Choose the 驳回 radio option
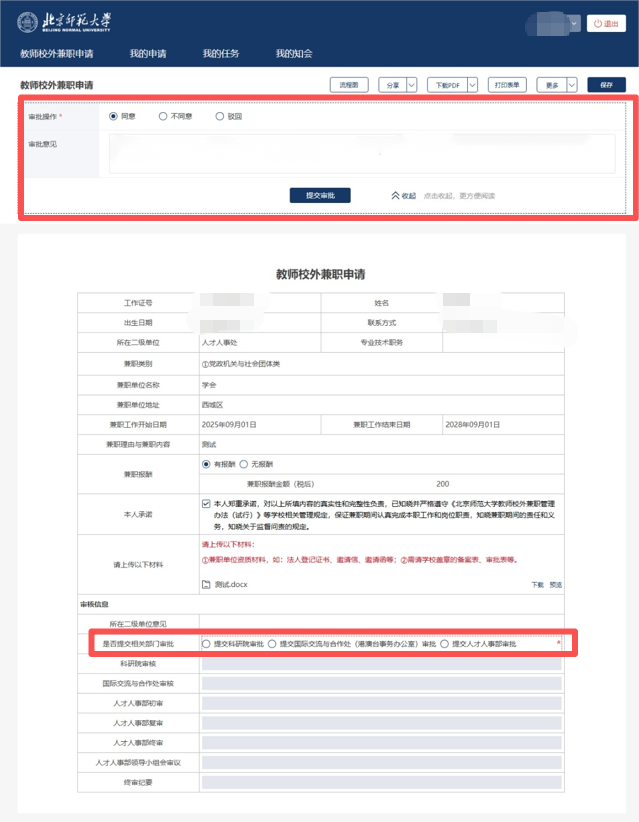This screenshot has width=639, height=822. point(220,116)
